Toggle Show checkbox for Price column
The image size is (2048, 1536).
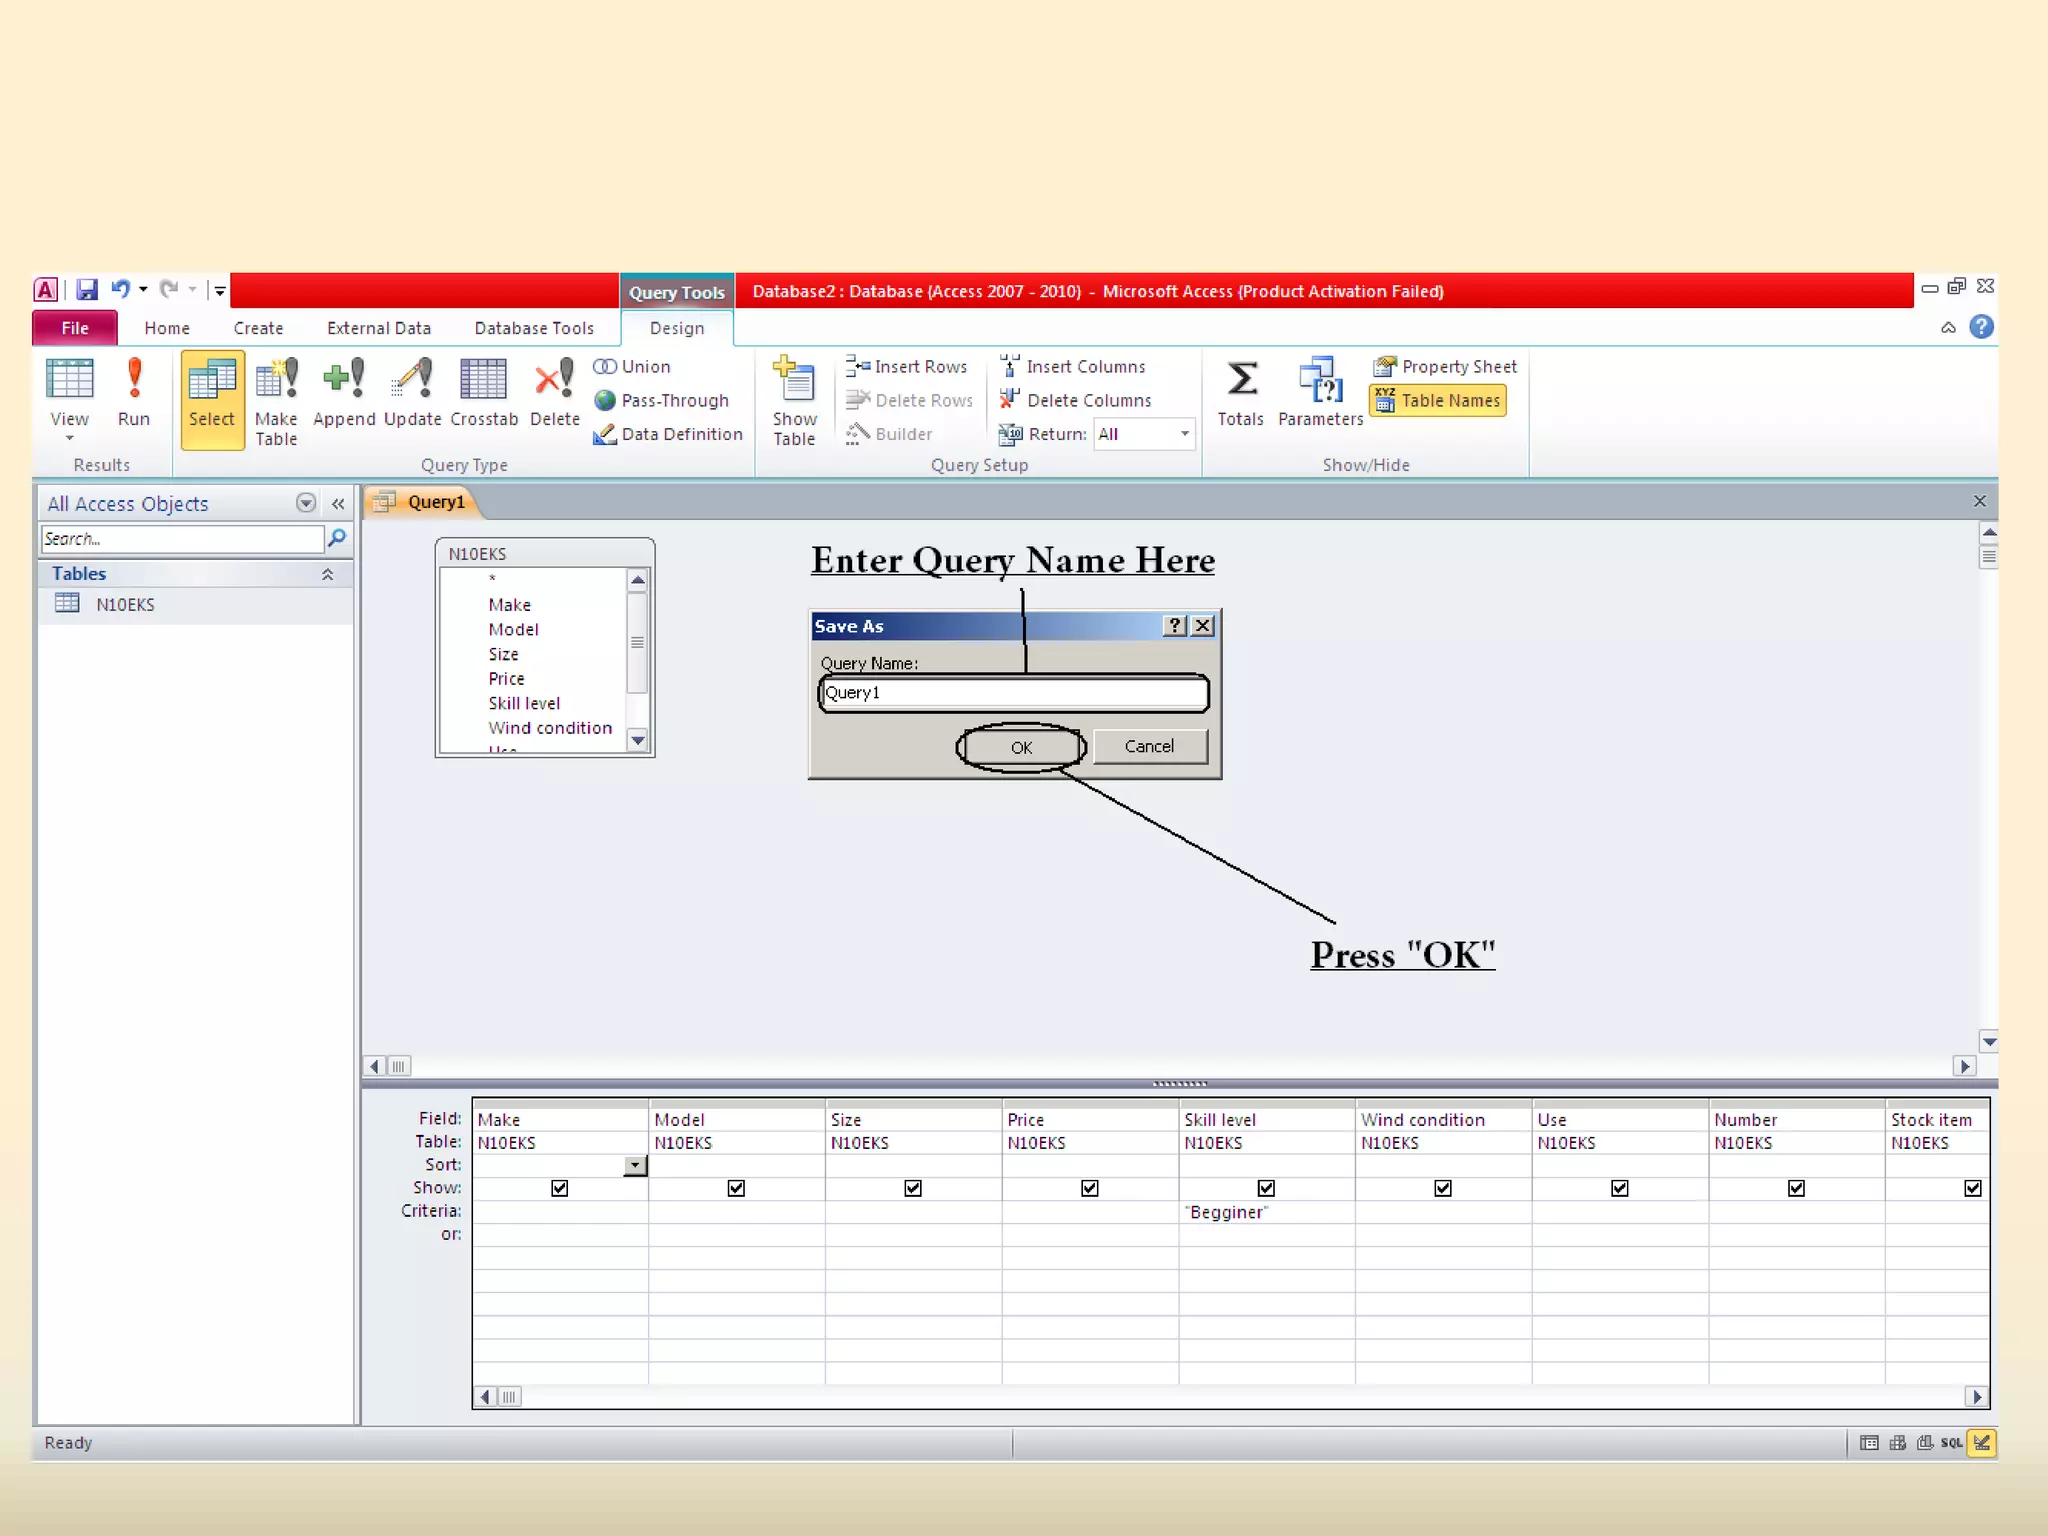point(1090,1188)
